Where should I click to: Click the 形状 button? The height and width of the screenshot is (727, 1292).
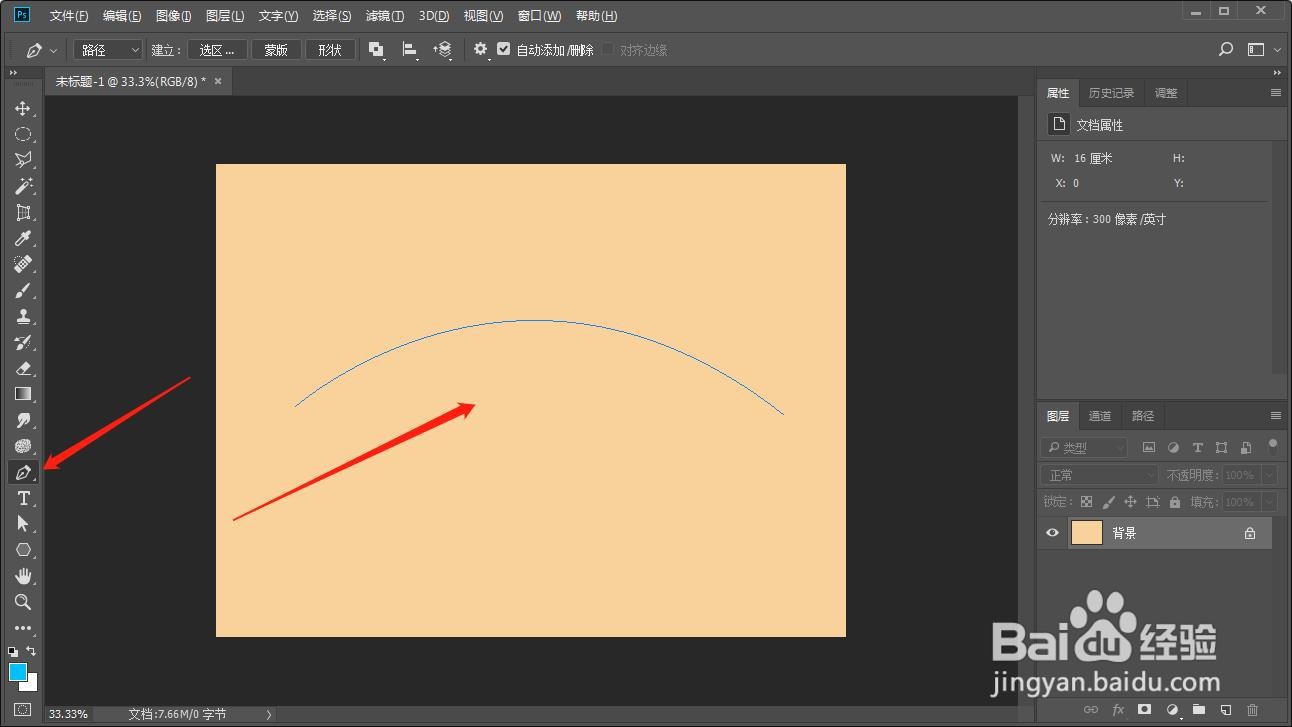point(330,50)
